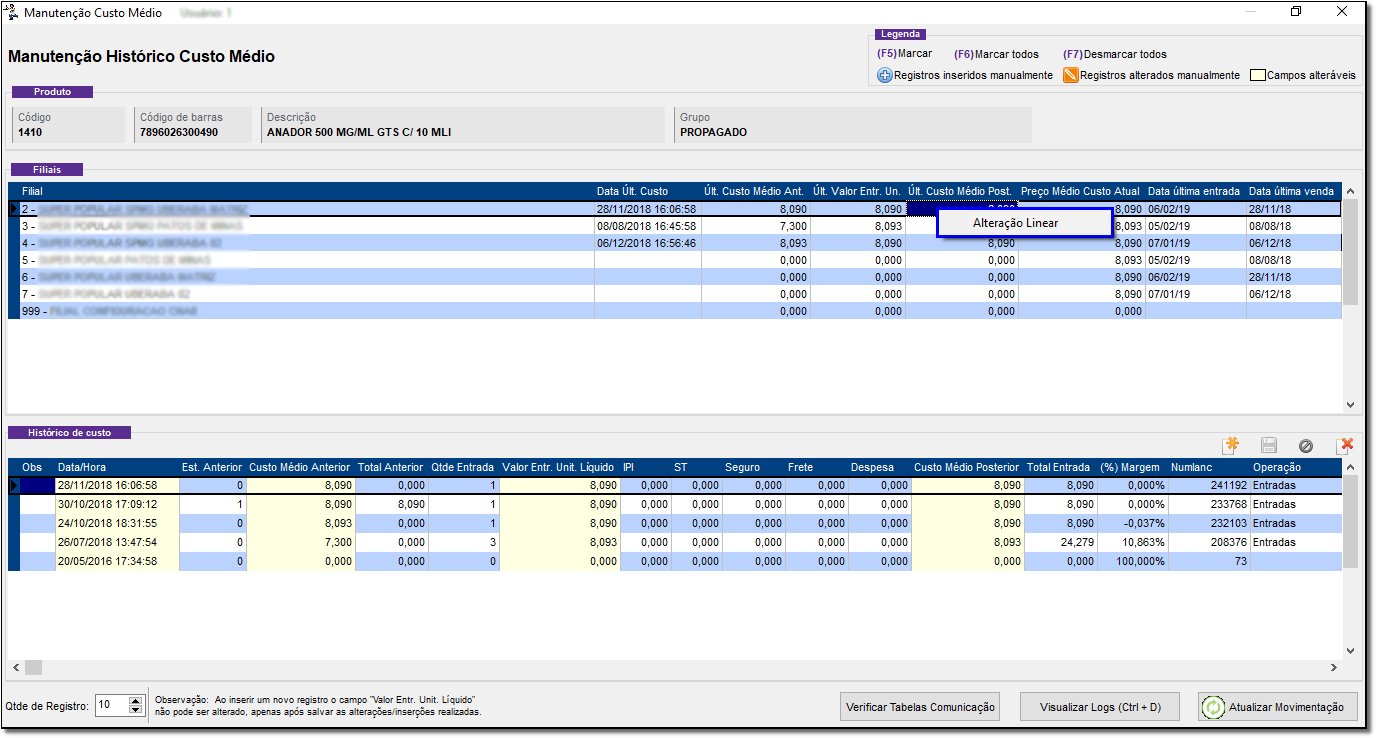Click the orange pencil legend icon
The height and width of the screenshot is (738, 1376).
coord(1070,76)
